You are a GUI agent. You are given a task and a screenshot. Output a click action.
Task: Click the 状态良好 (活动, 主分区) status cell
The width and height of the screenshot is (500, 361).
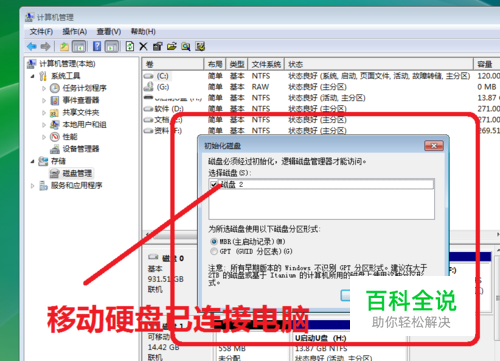click(x=327, y=98)
